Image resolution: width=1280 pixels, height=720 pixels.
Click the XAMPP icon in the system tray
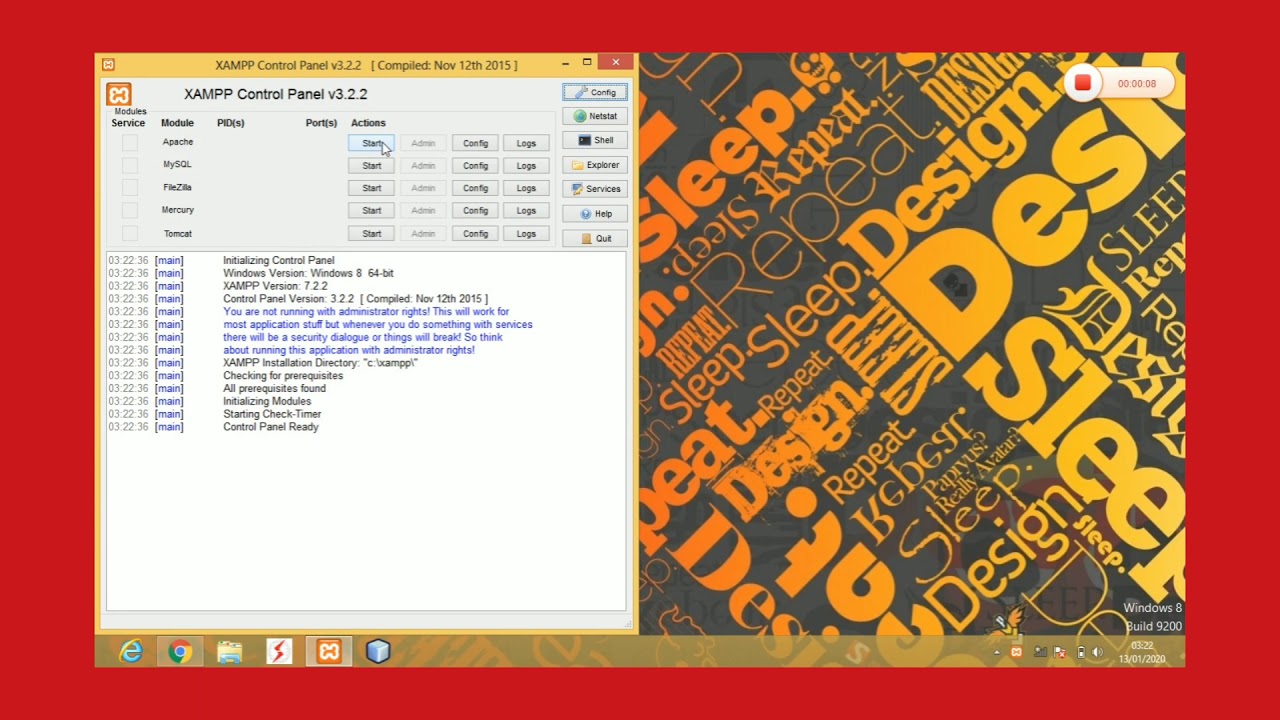(x=1016, y=652)
